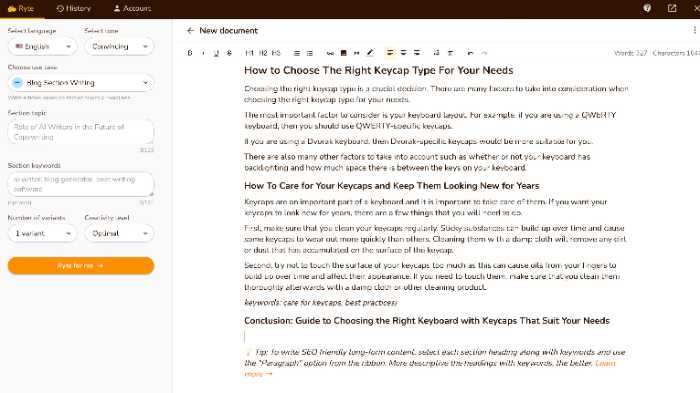Open document more options menu
Screen dimensions: 700x393
pyautogui.click(x=695, y=30)
